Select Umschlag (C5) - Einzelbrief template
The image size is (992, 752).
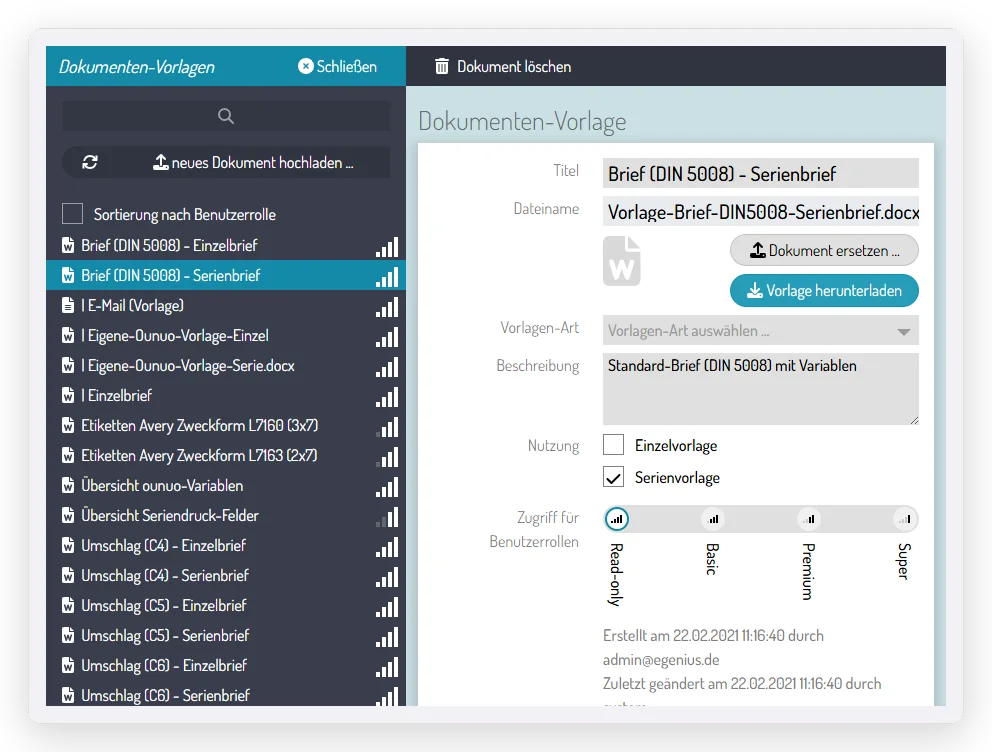[226, 606]
